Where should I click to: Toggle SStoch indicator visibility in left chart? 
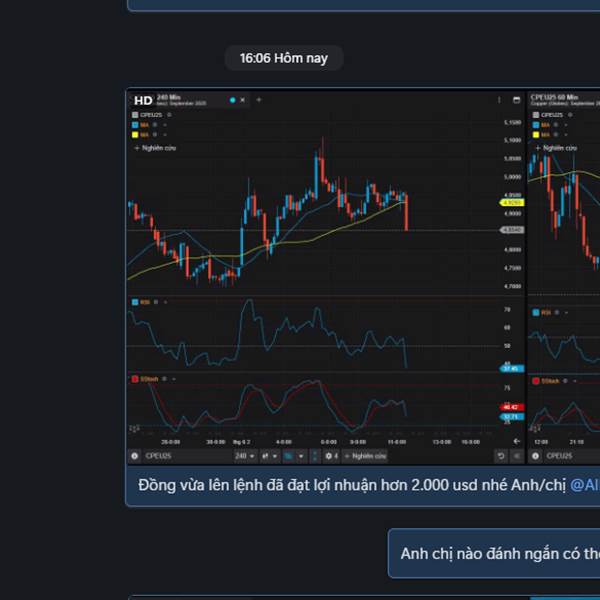164,379
